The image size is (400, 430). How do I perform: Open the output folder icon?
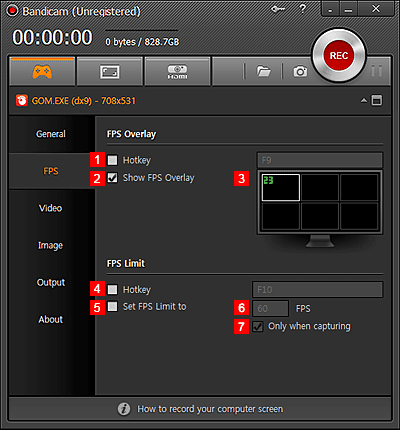point(263,71)
